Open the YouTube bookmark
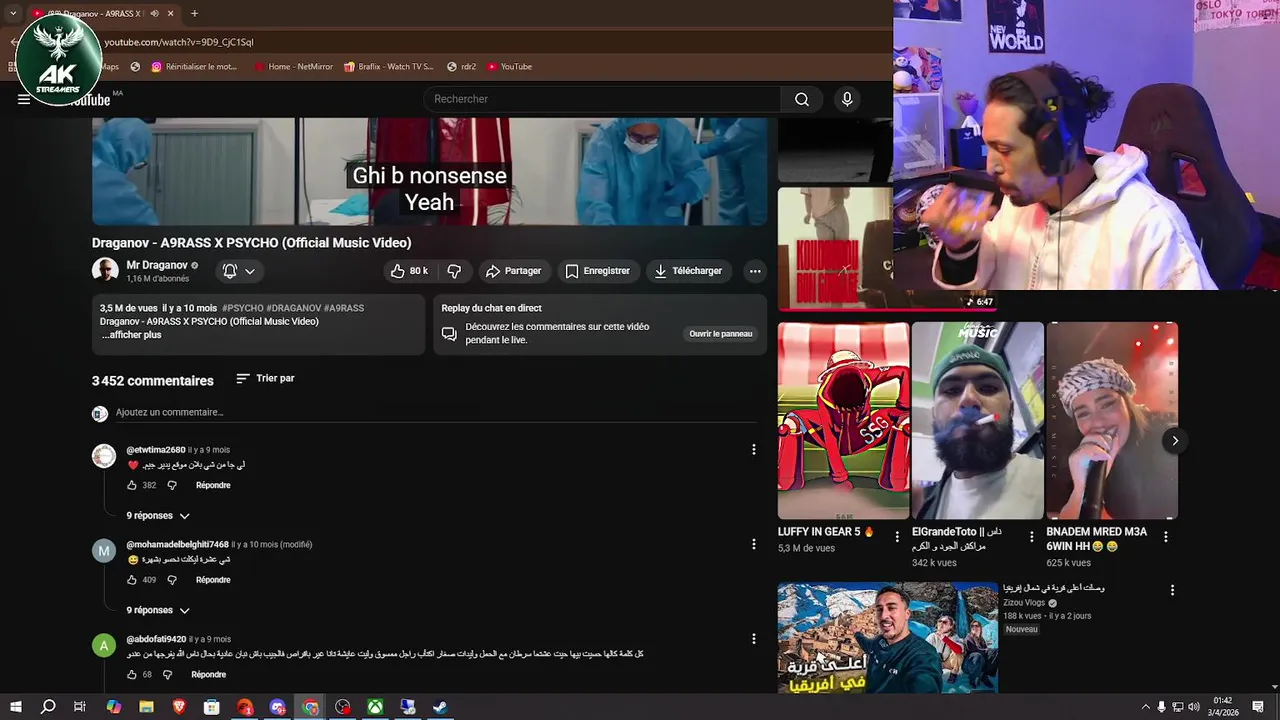This screenshot has height=720, width=1280. point(510,67)
